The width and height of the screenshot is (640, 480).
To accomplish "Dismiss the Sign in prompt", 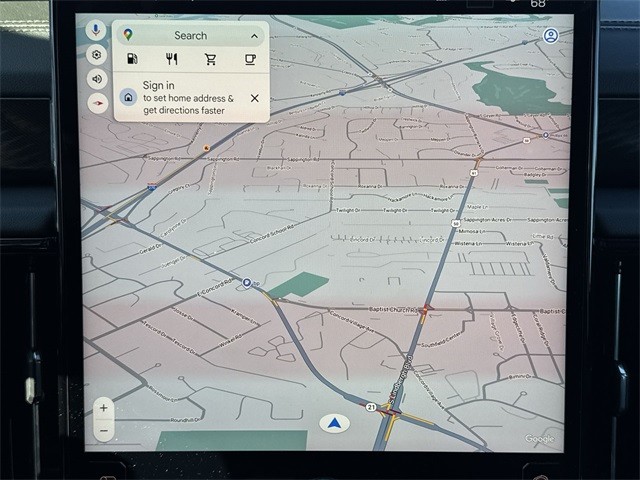I will click(254, 98).
